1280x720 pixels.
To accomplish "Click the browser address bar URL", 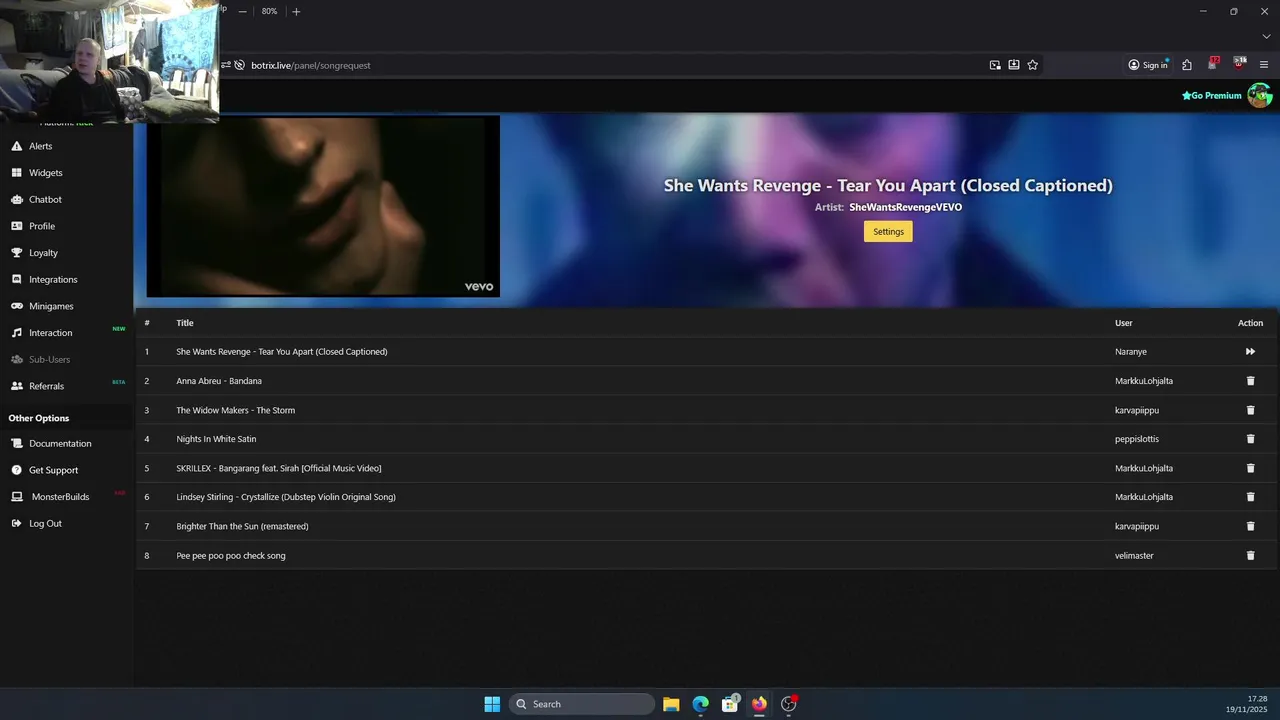I will point(310,65).
